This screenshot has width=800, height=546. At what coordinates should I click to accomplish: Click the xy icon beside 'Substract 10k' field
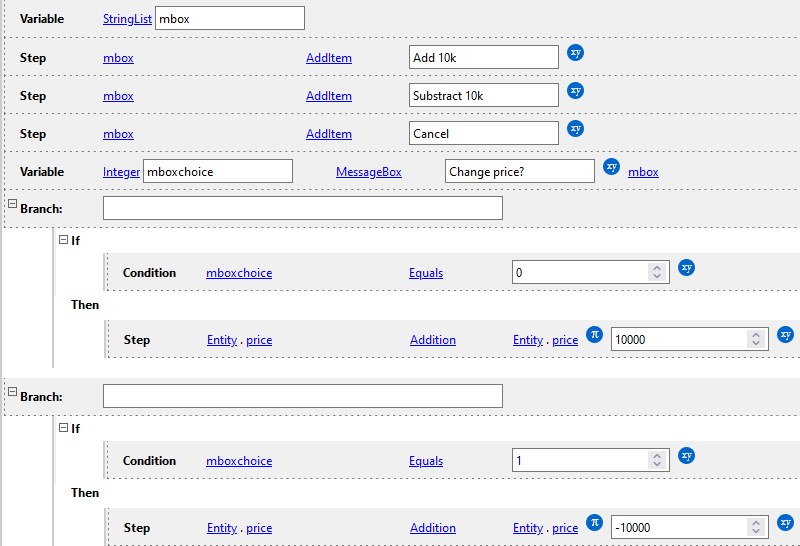pos(575,90)
